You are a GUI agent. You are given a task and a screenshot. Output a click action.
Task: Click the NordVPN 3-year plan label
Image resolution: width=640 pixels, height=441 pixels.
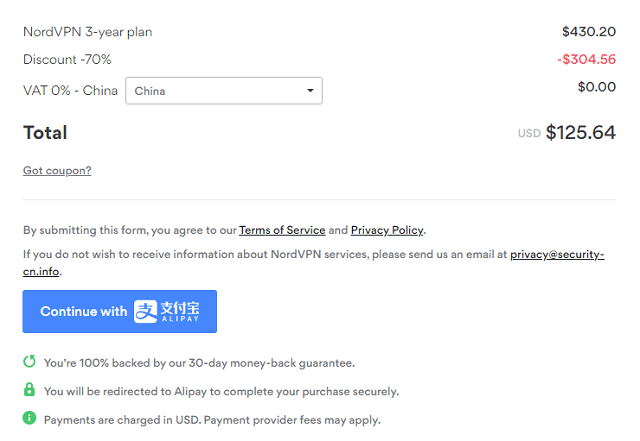pos(88,32)
